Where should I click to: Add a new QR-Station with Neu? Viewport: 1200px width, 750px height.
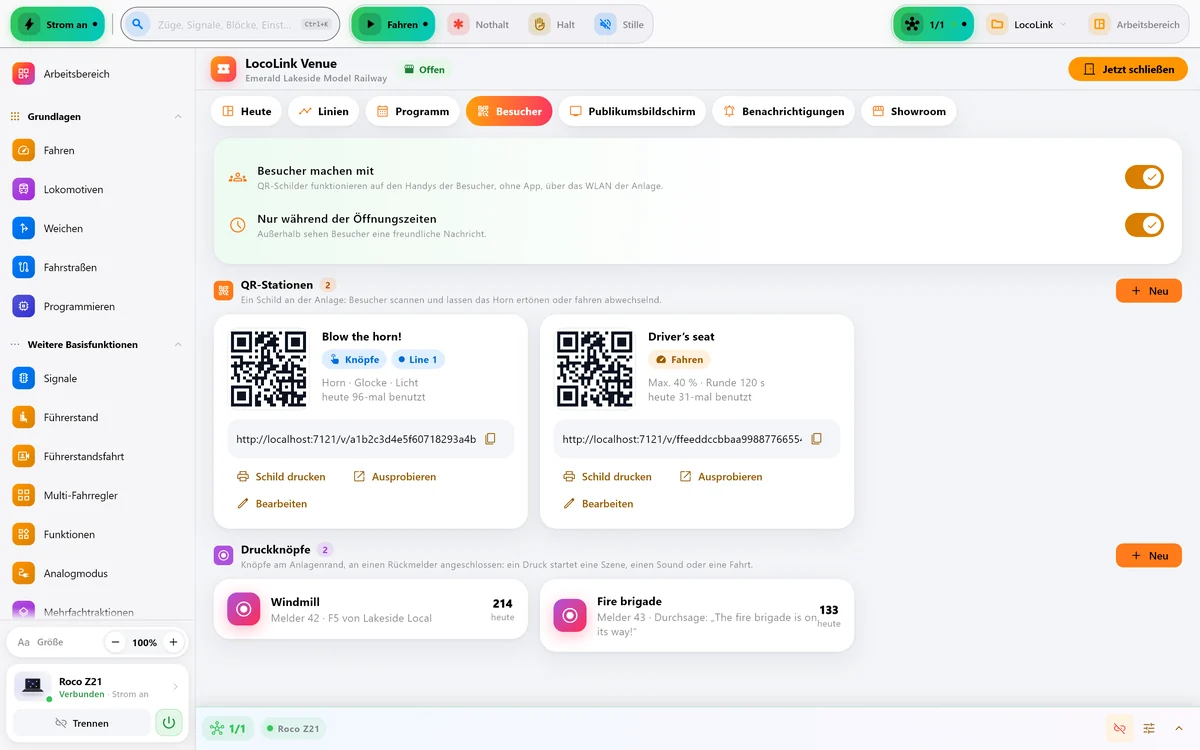click(x=1149, y=291)
